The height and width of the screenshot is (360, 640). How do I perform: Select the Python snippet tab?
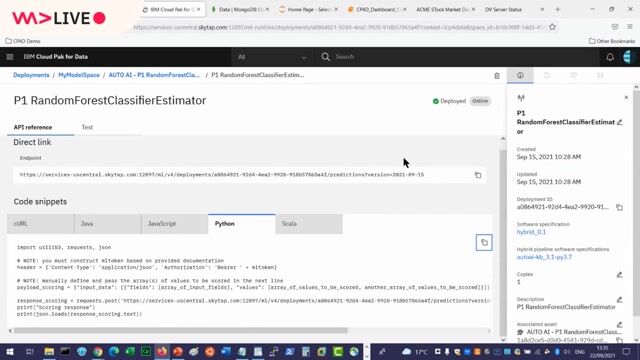coord(242,224)
